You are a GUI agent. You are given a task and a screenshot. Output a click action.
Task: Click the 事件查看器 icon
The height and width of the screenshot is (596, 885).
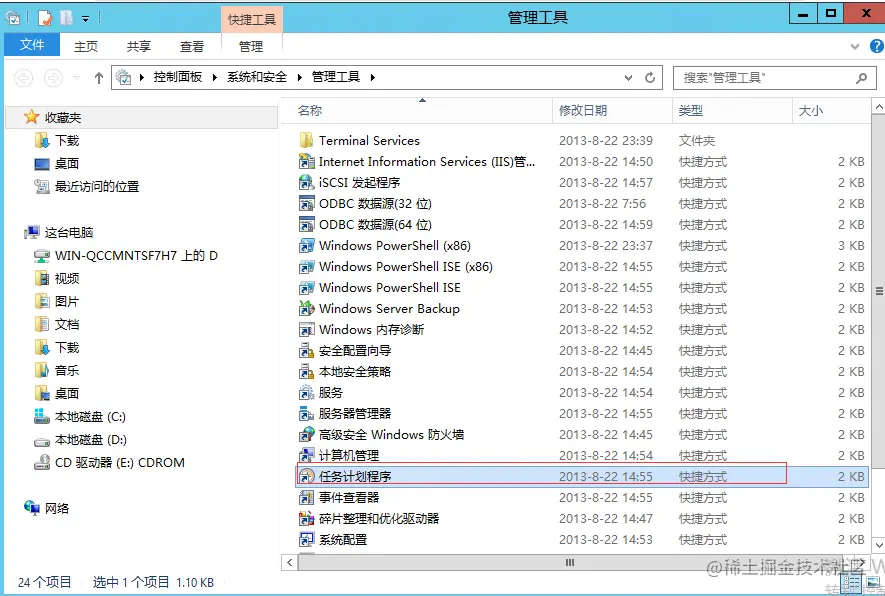pyautogui.click(x=306, y=498)
